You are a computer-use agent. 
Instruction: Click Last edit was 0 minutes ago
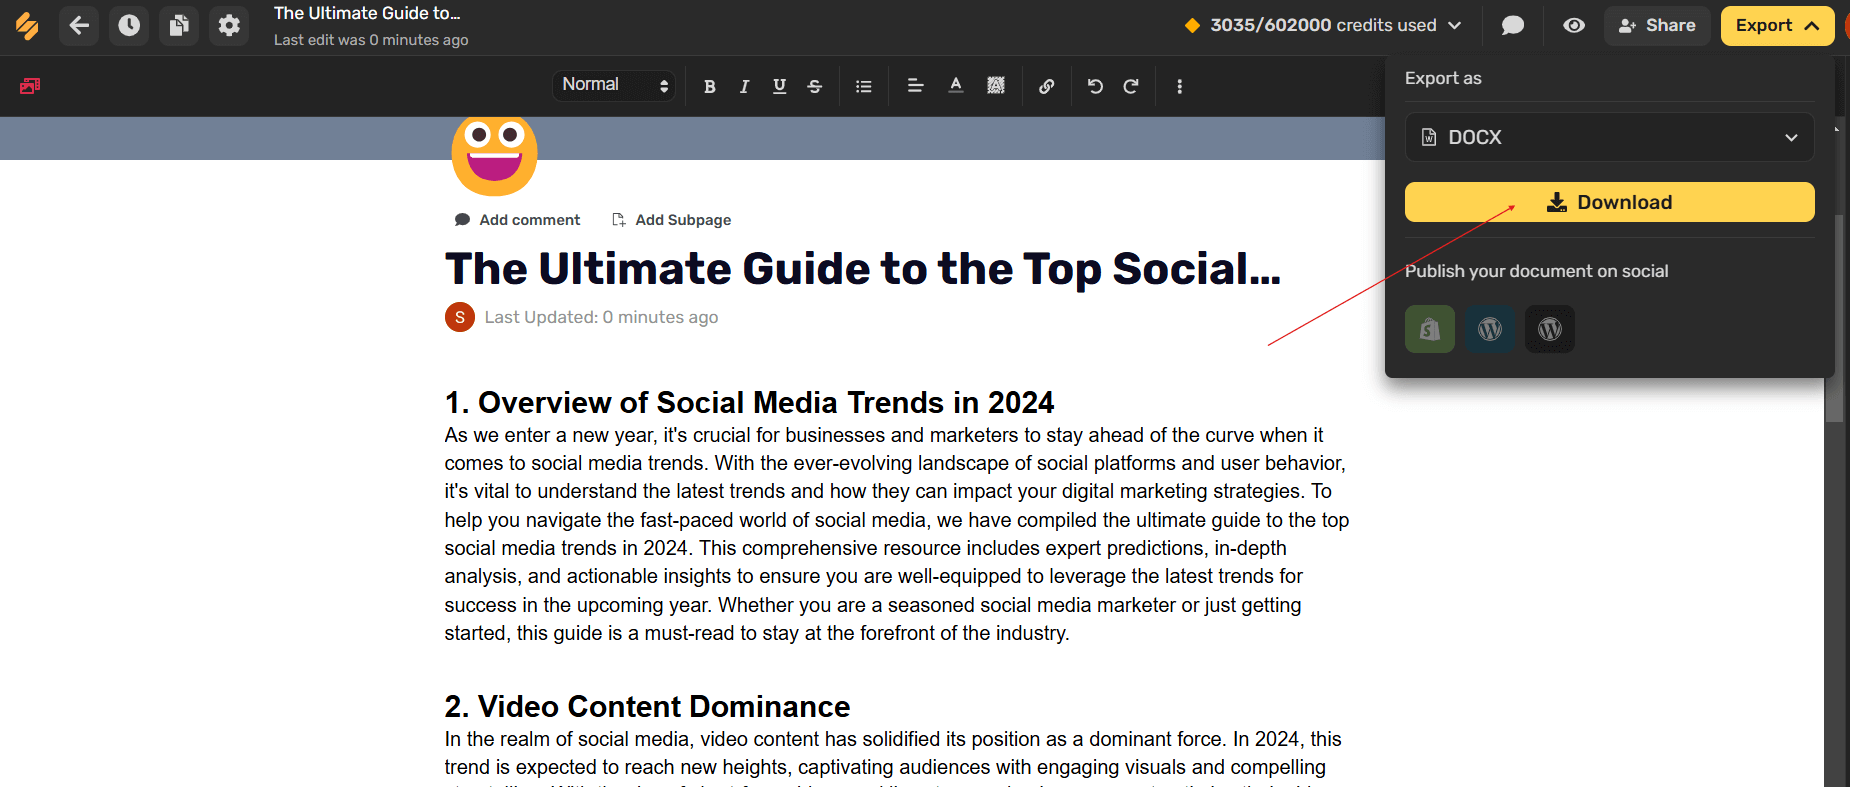(x=371, y=40)
